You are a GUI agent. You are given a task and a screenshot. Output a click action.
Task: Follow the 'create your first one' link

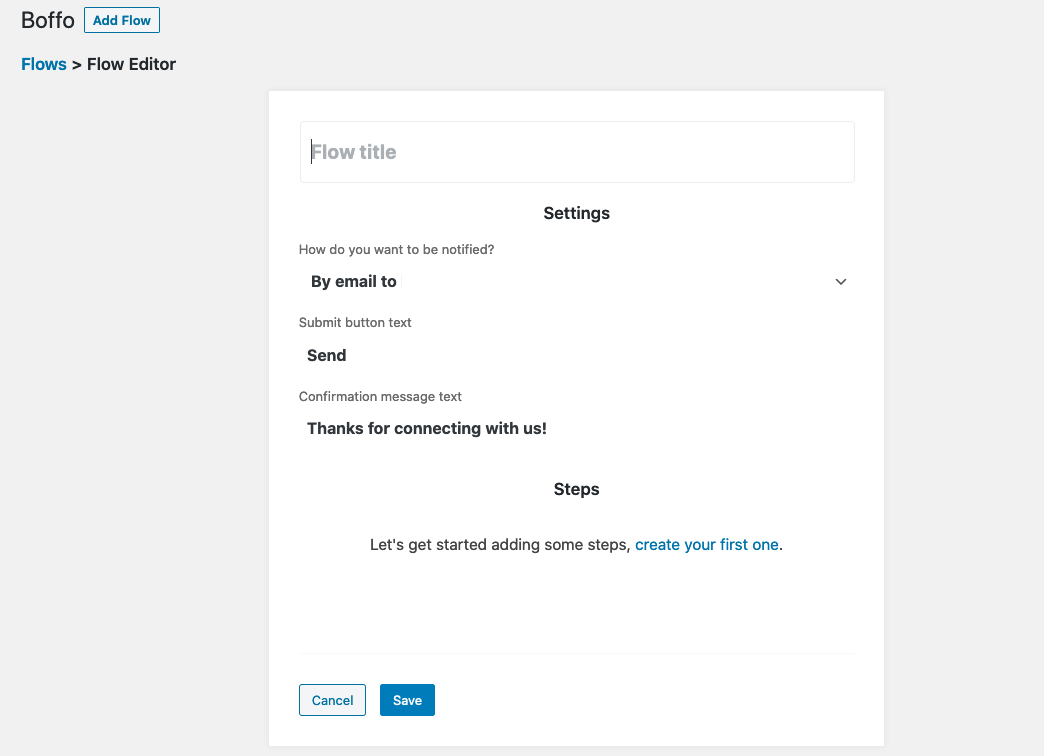point(706,545)
